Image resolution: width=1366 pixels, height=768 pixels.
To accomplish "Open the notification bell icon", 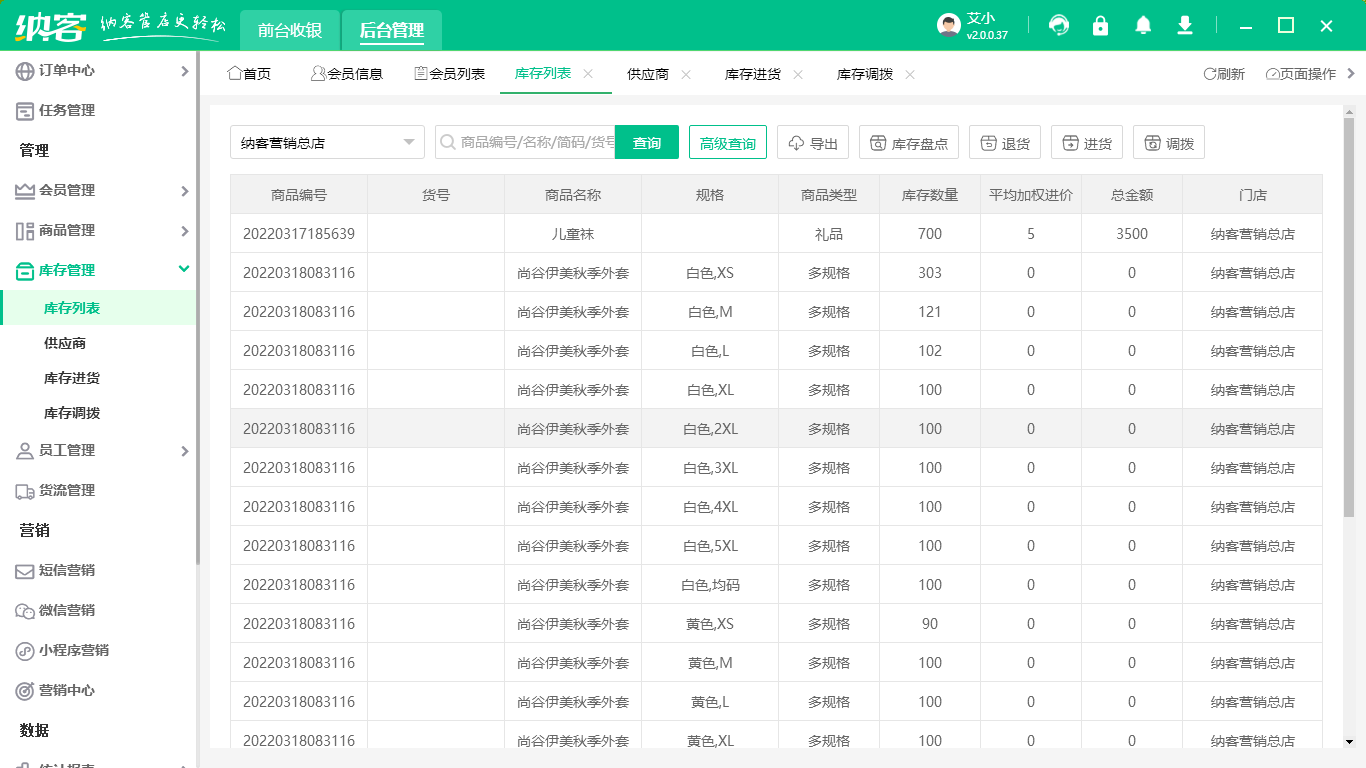I will point(1142,25).
